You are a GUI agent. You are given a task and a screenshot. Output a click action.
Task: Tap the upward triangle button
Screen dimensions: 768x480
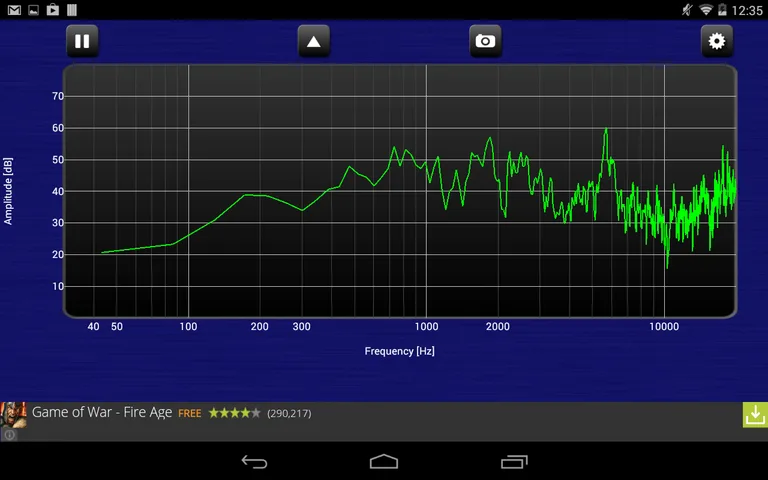[313, 41]
